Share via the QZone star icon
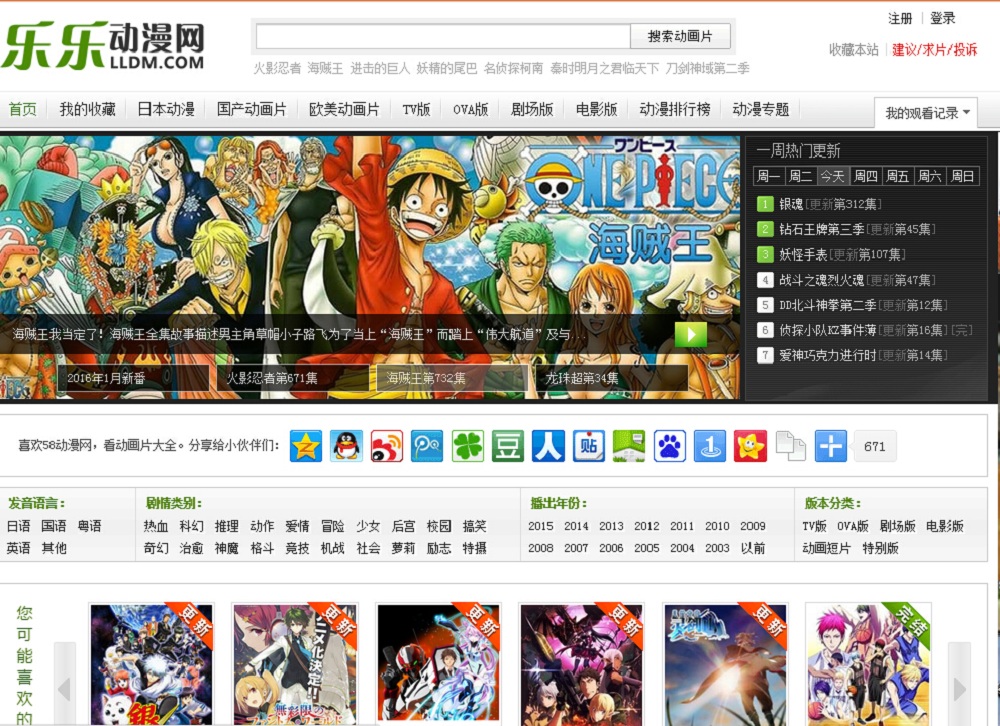This screenshot has height=726, width=1000. (306, 445)
